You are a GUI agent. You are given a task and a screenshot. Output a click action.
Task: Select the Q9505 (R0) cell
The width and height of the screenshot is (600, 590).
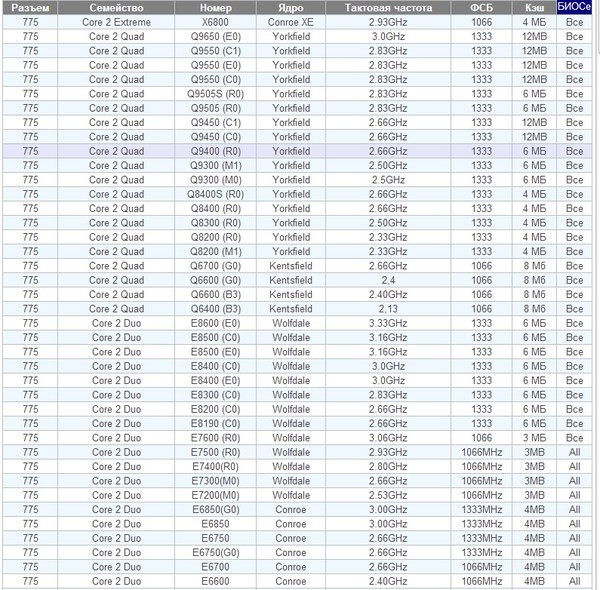coord(215,108)
